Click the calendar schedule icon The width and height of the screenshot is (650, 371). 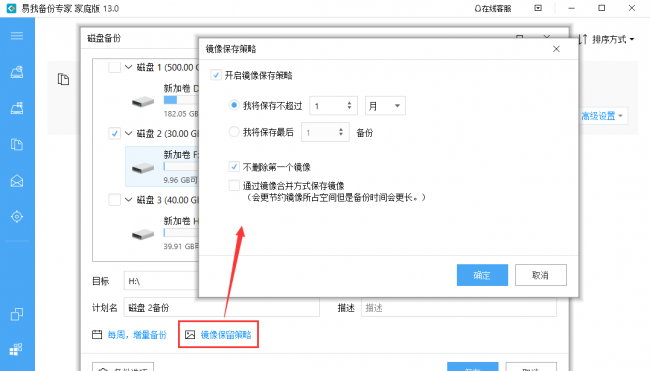pos(97,335)
